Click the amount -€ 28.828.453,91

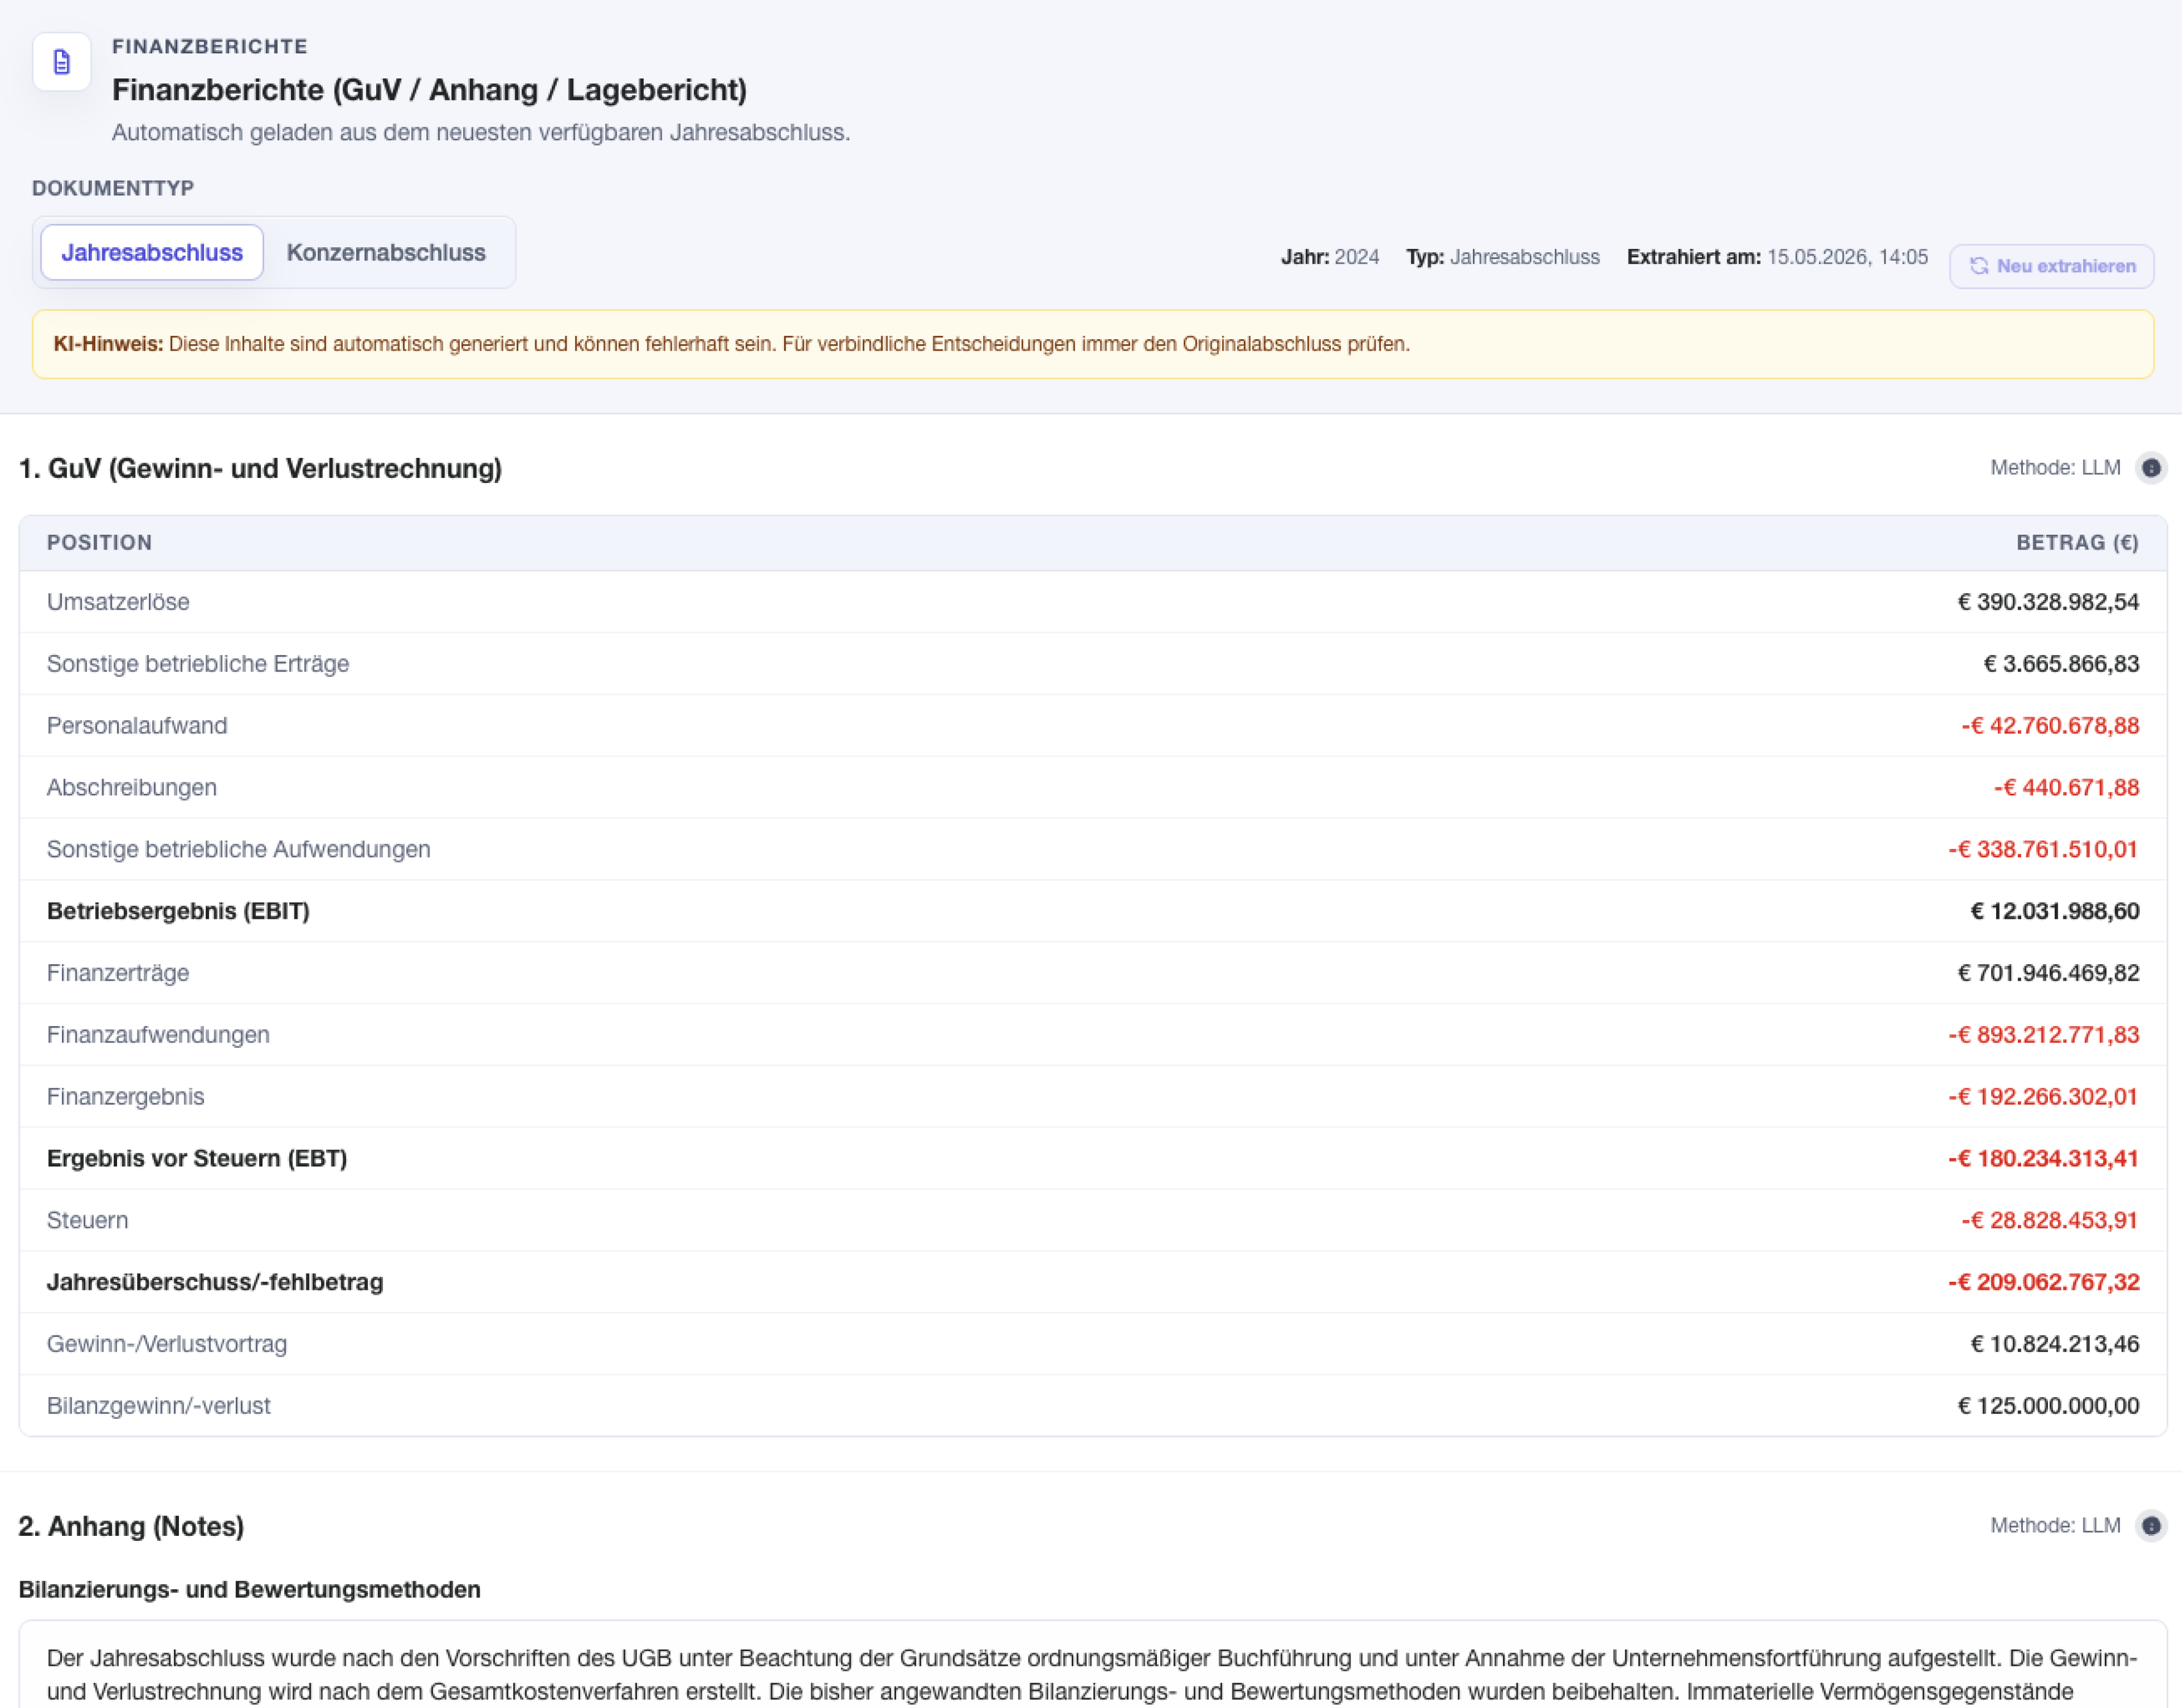2050,1220
